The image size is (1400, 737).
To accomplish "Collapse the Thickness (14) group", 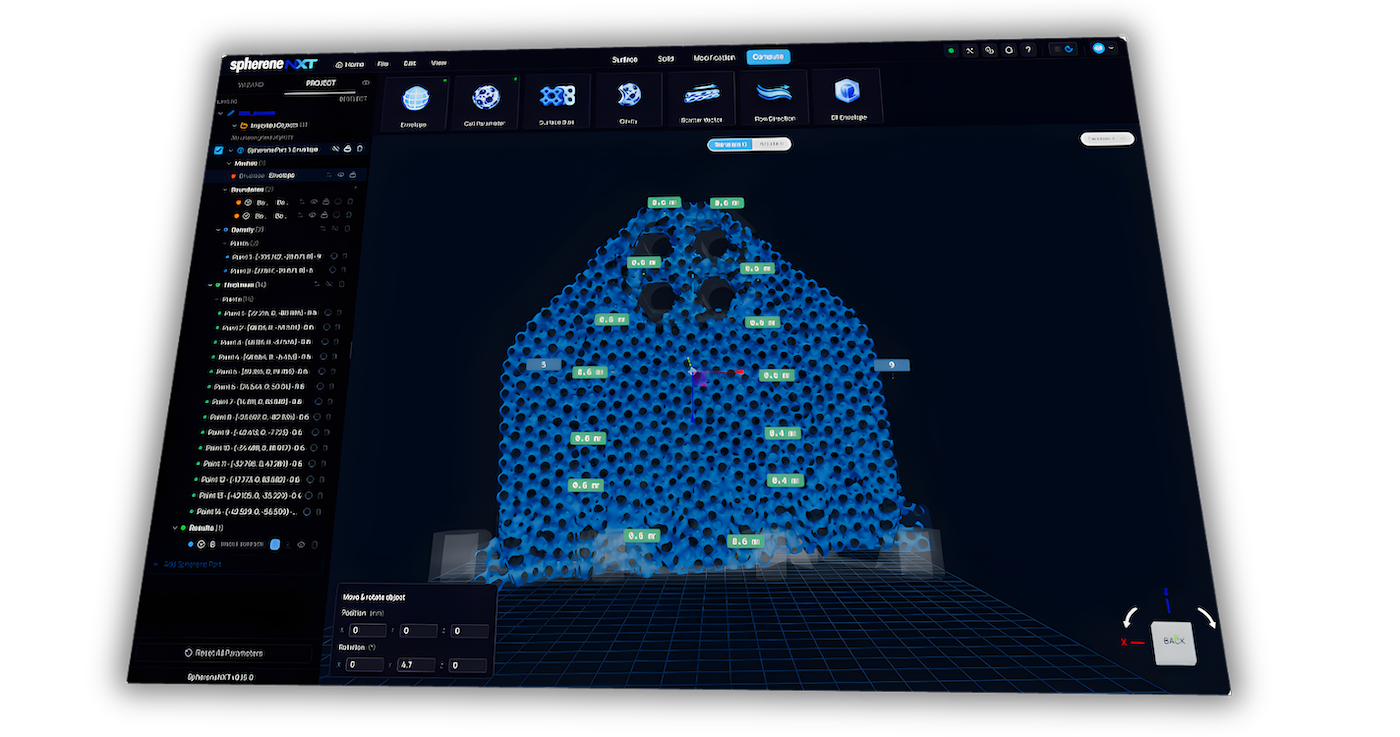I will coord(210,285).
